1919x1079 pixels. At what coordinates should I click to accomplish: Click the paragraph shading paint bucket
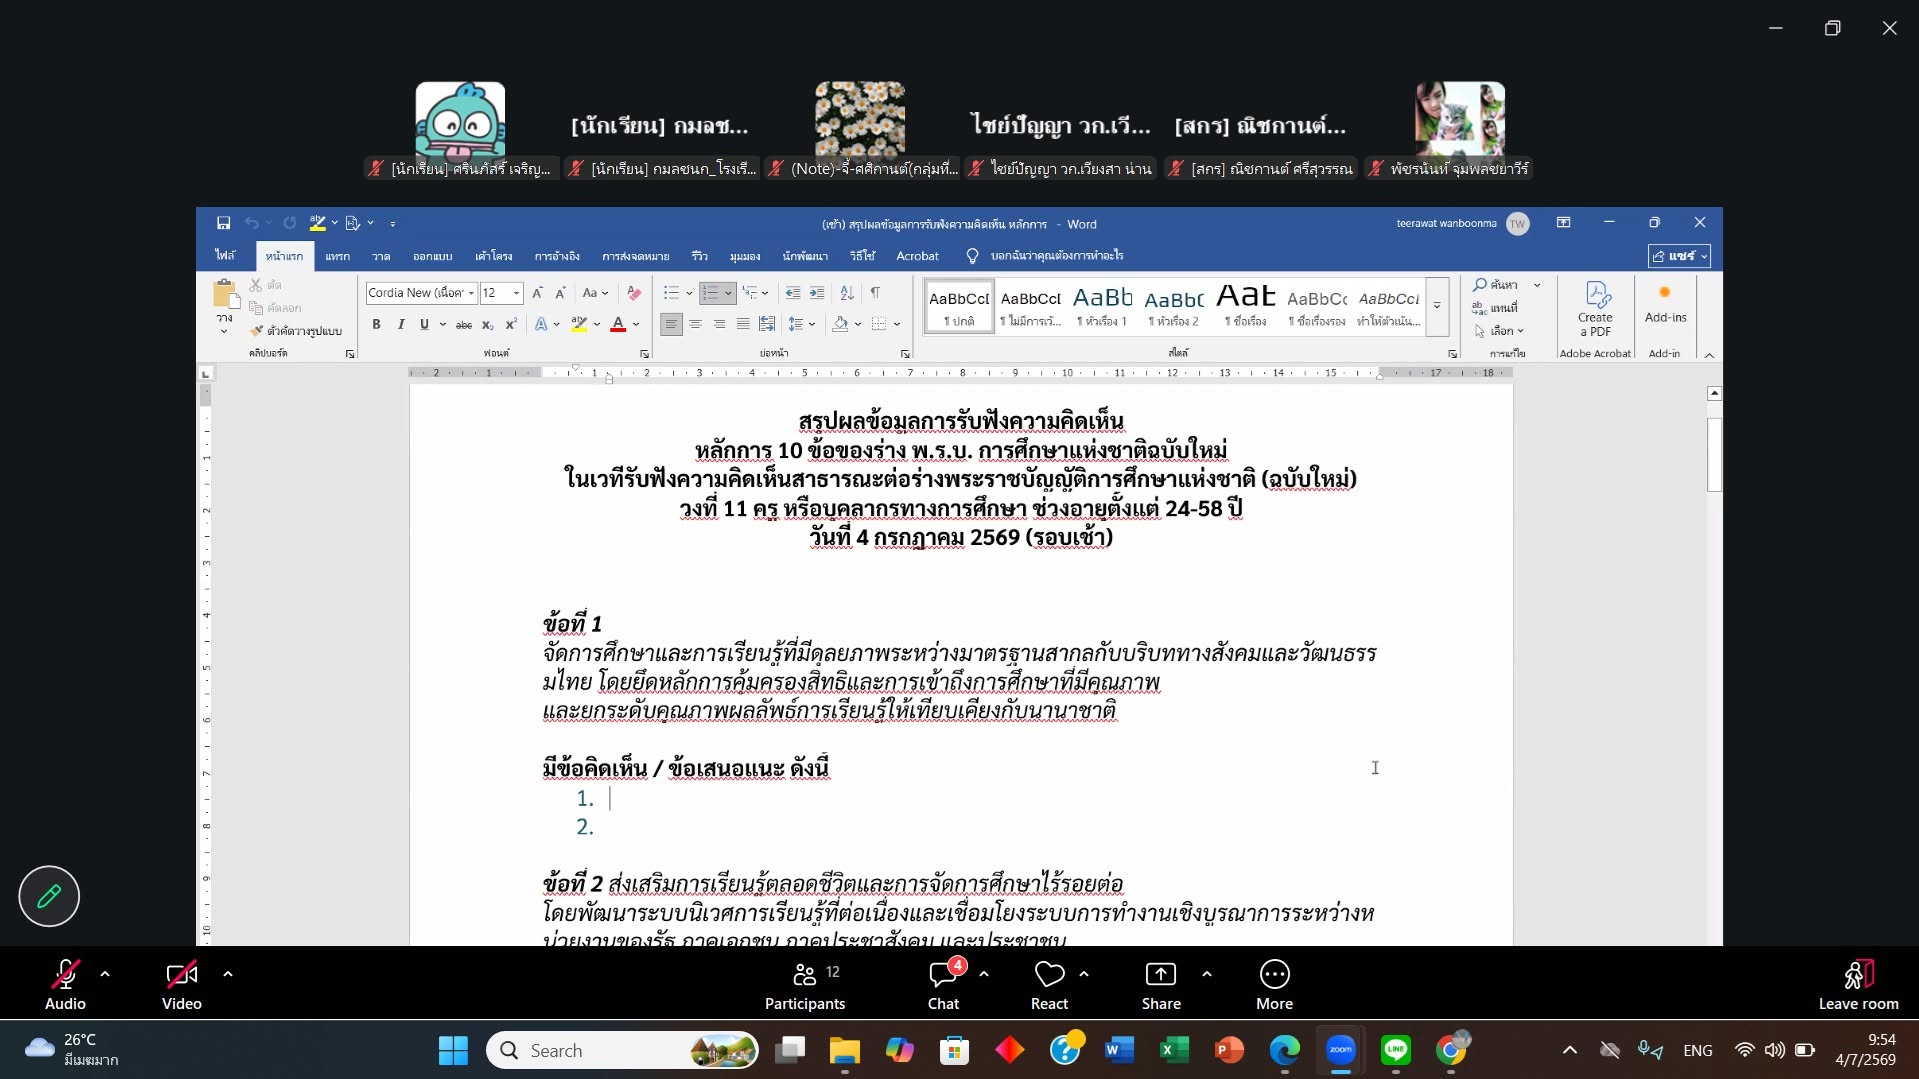[840, 324]
